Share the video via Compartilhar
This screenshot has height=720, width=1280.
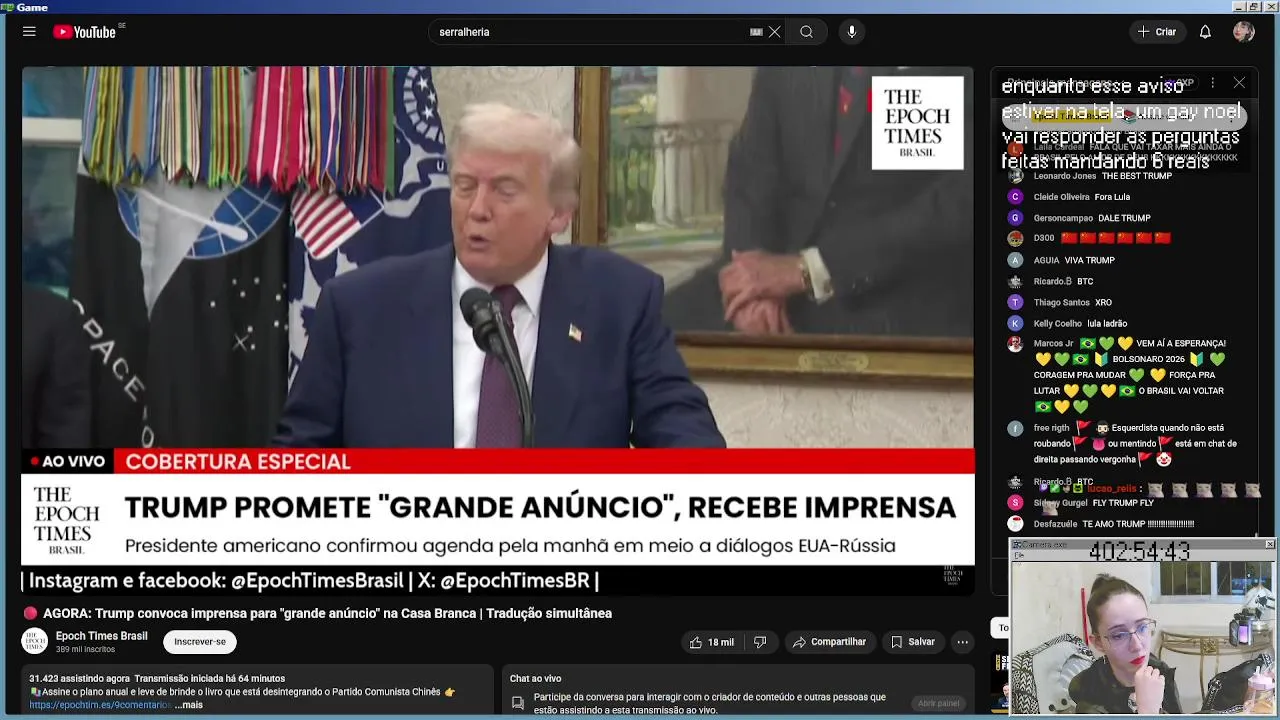click(829, 642)
